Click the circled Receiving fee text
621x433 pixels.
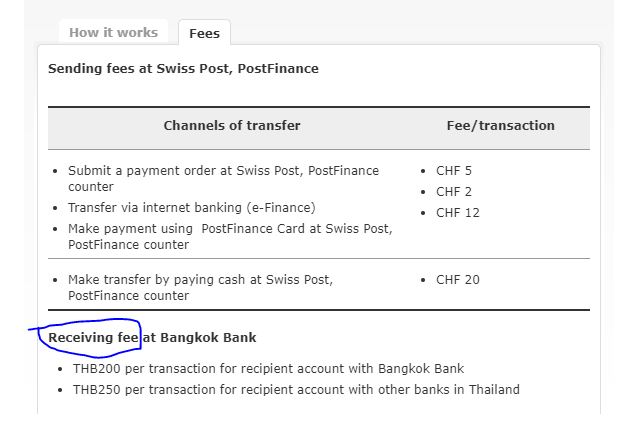(93, 338)
